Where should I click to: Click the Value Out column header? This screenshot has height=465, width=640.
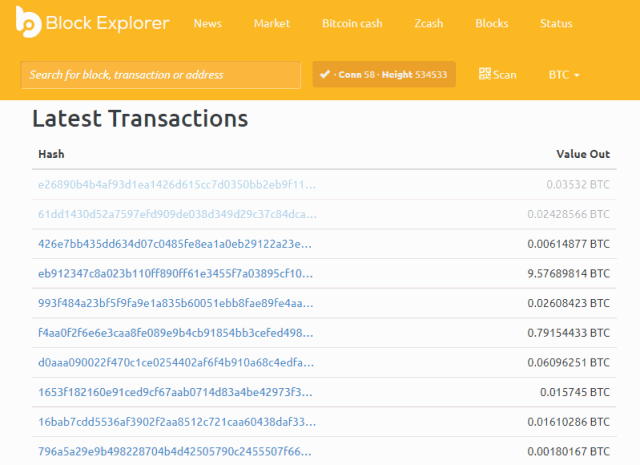coord(583,154)
